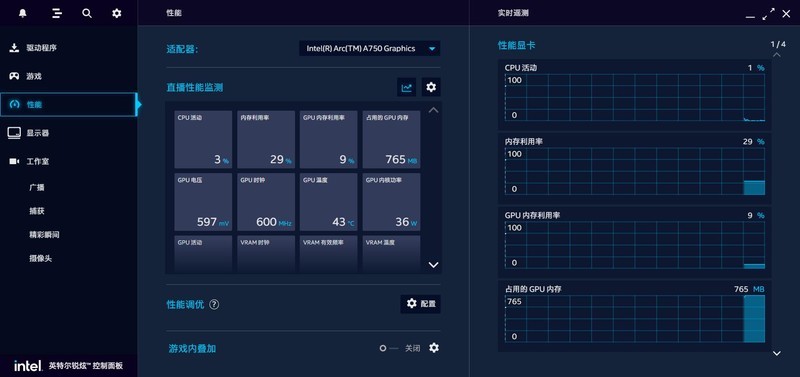This screenshot has height=377, width=800.
Task: Select the VRAM 温度 tile
Action: pos(391,254)
